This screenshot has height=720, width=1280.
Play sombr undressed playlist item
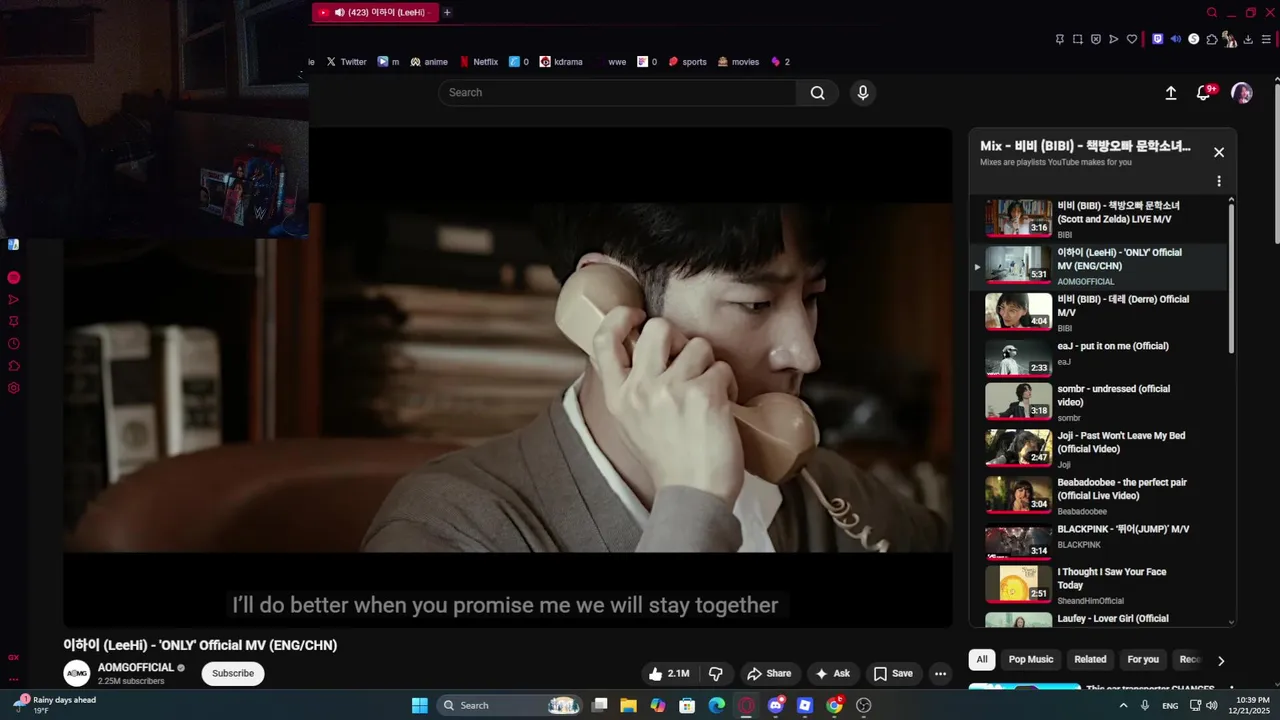coord(1100,403)
